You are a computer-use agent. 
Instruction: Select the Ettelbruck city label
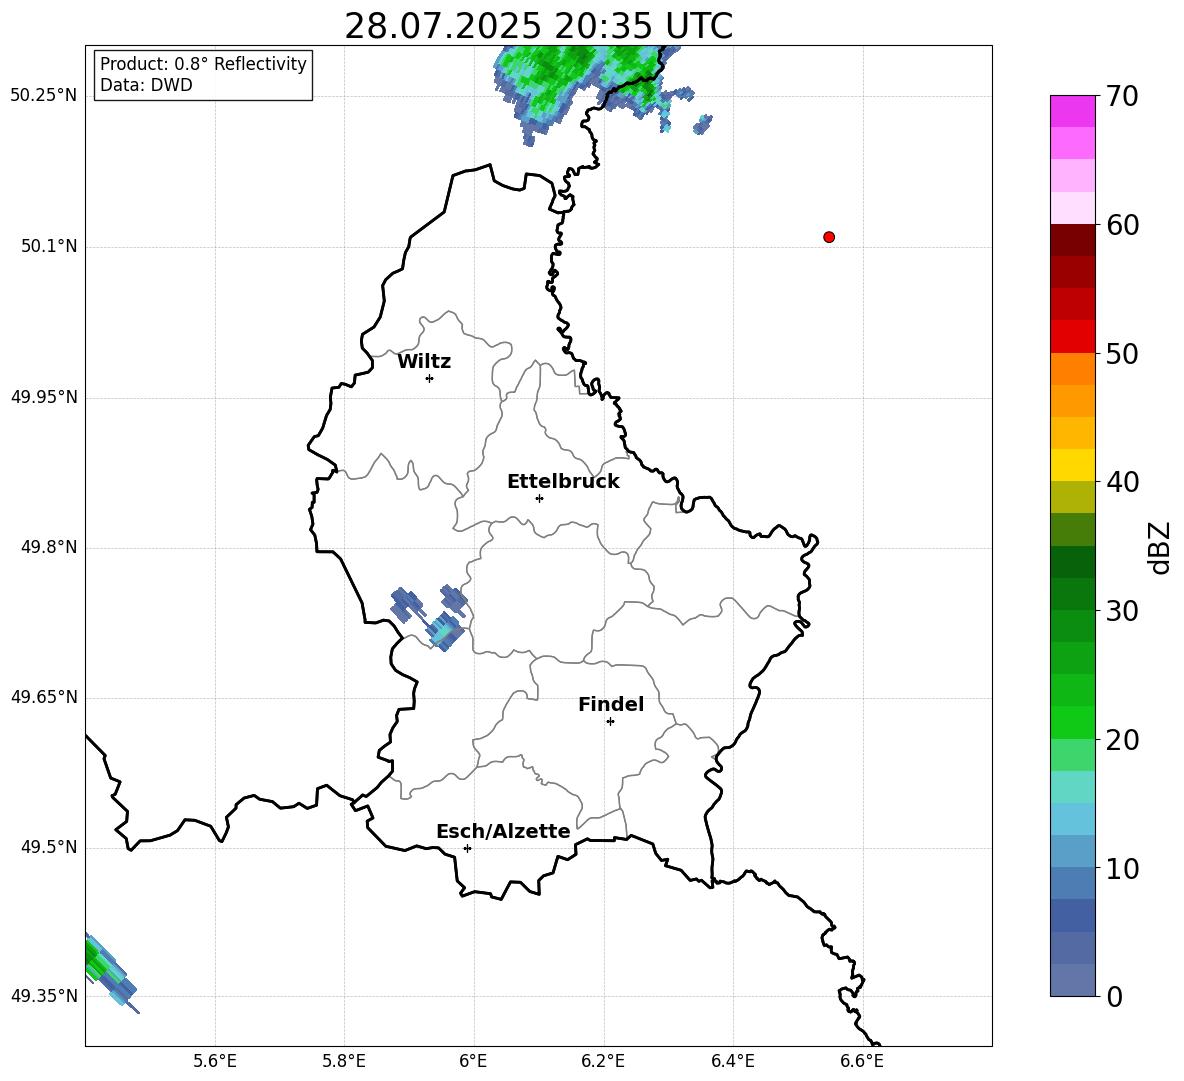[563, 482]
